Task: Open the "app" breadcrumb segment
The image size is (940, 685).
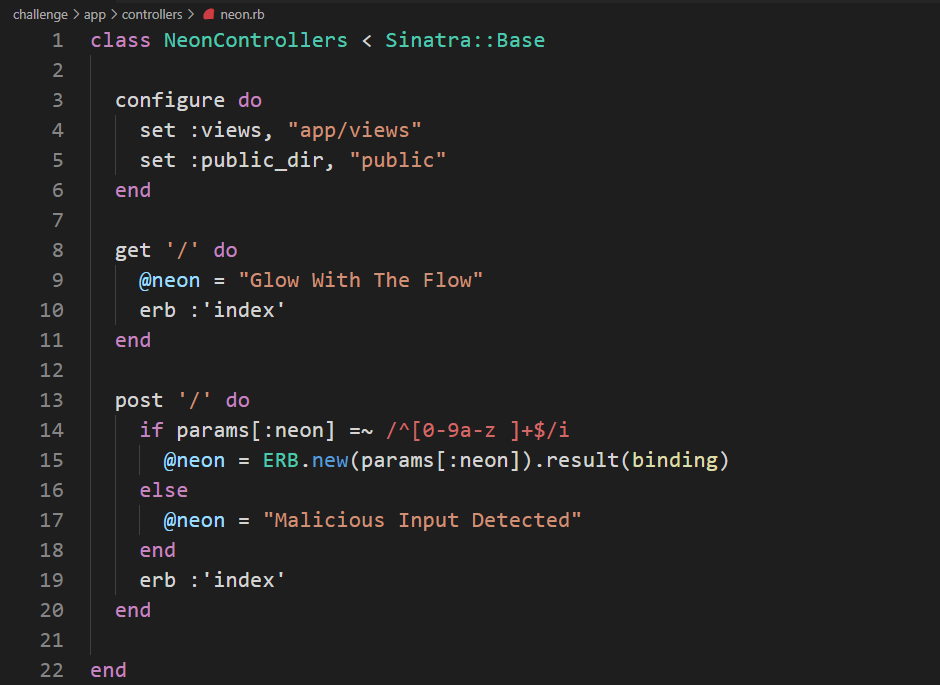Action: click(94, 15)
